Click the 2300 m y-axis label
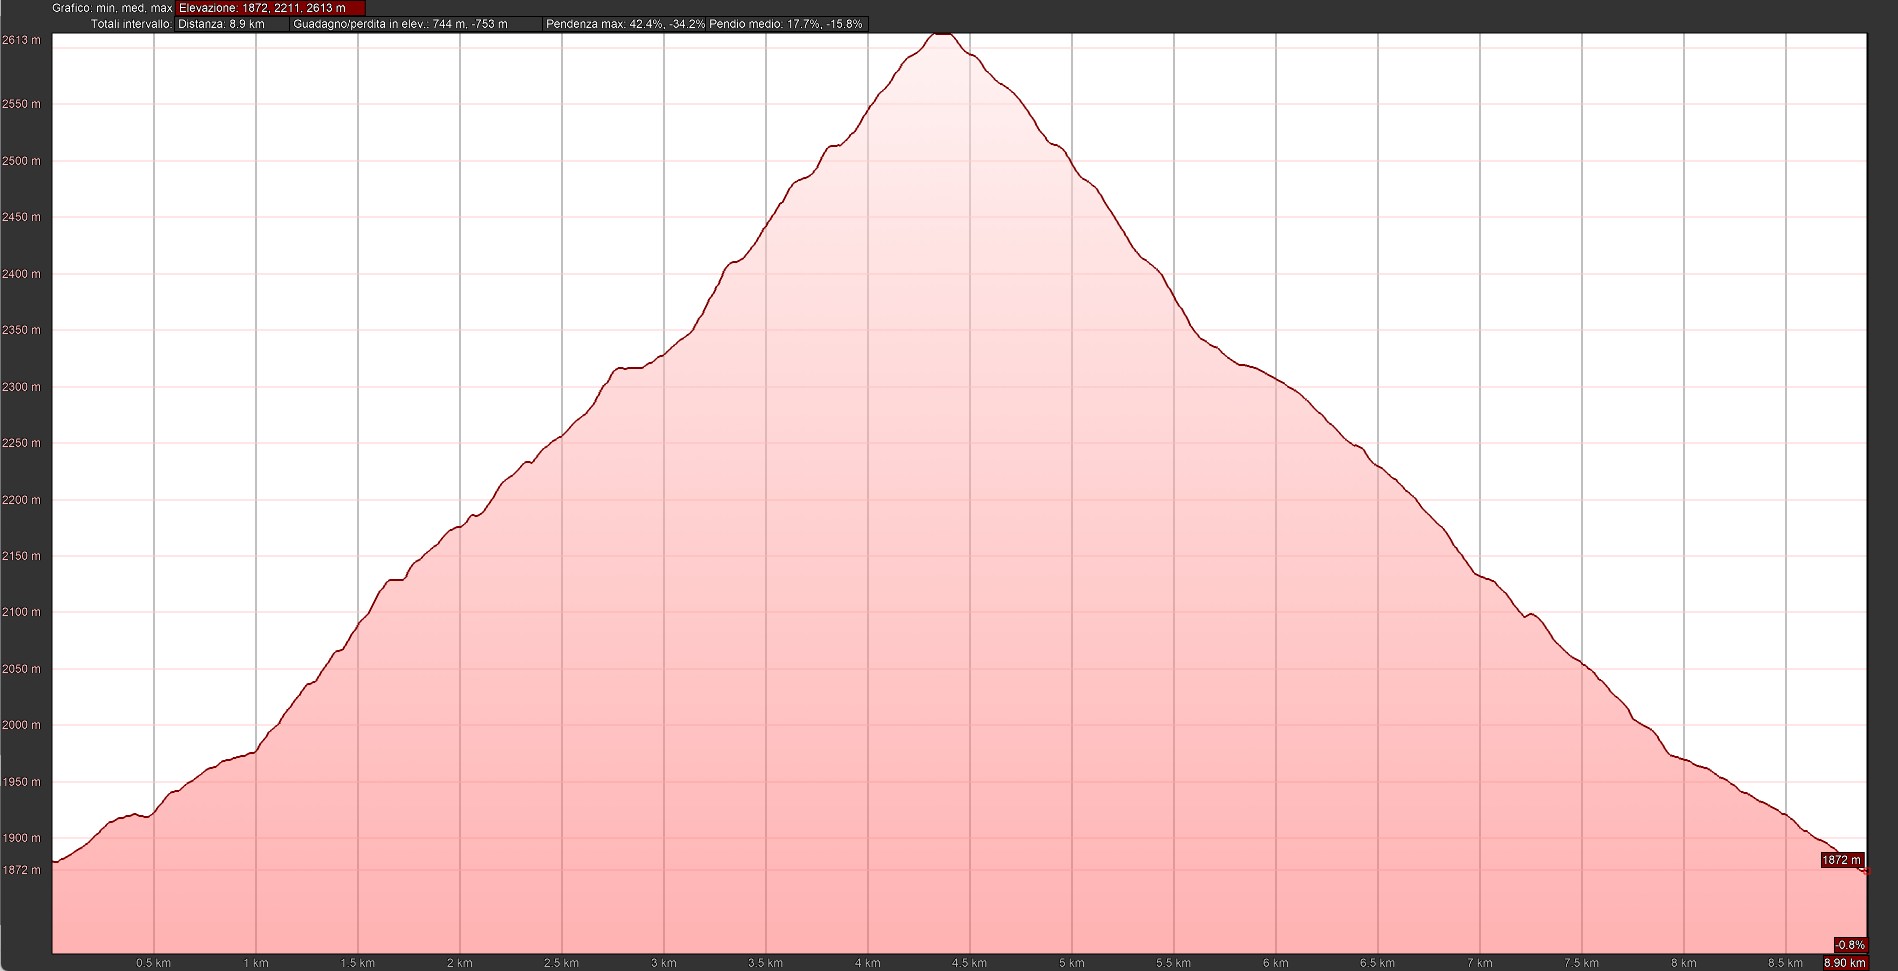 (x=21, y=387)
